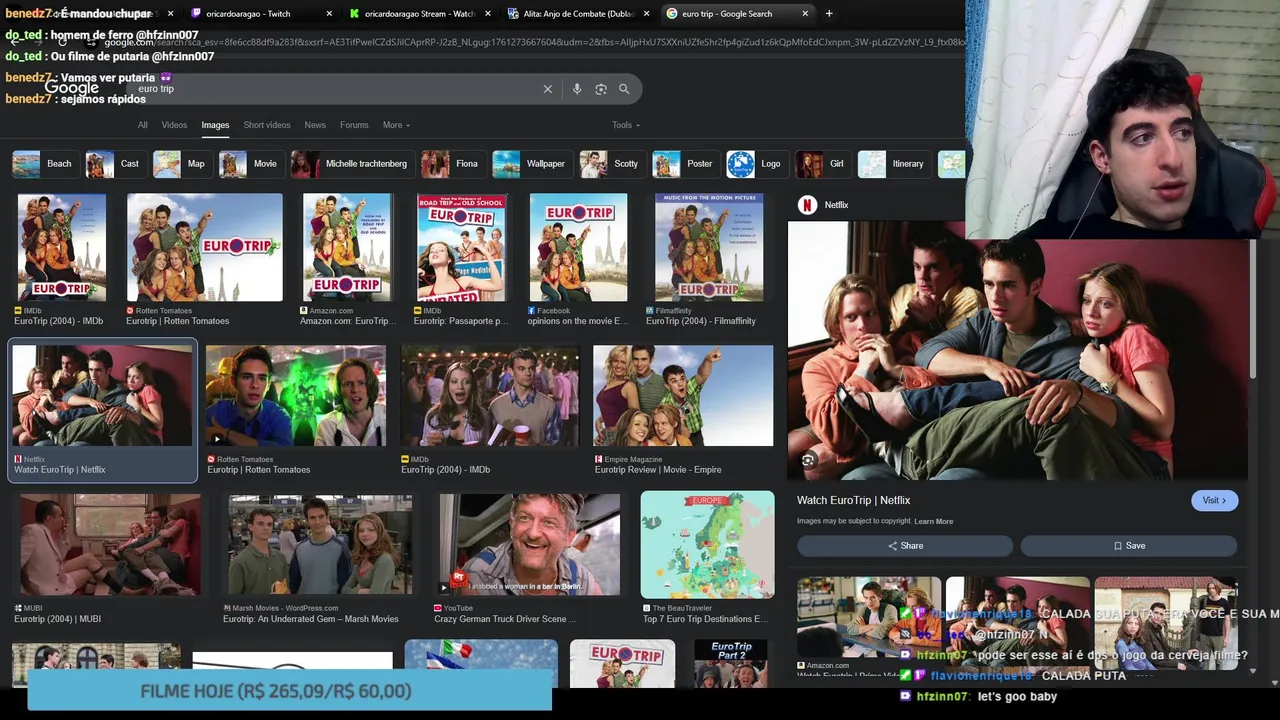Open the News search tab
Image resolution: width=1280 pixels, height=720 pixels.
[315, 125]
